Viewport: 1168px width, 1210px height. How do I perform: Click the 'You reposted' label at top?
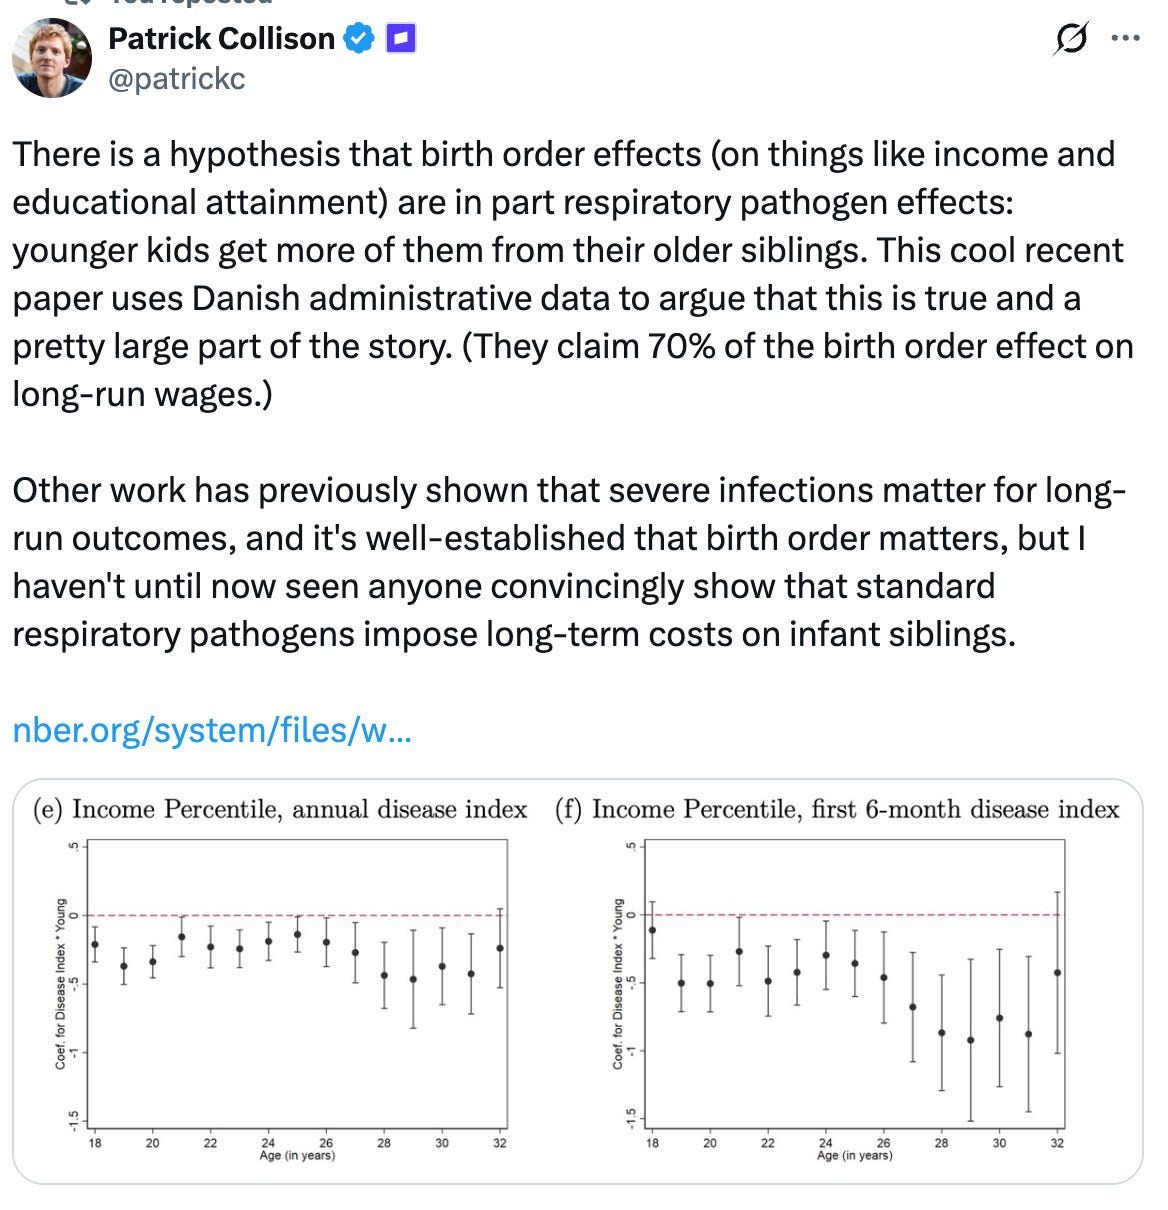tap(190, 3)
